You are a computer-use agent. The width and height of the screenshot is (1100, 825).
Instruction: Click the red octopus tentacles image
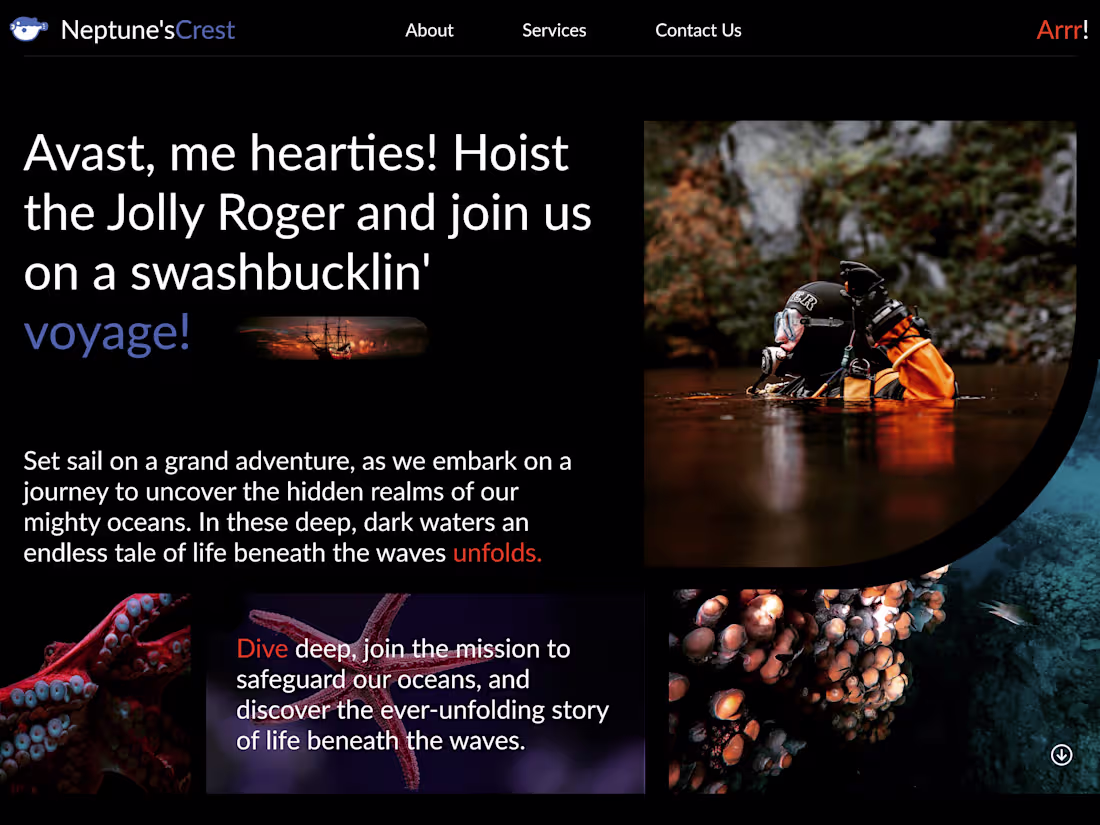pos(95,693)
